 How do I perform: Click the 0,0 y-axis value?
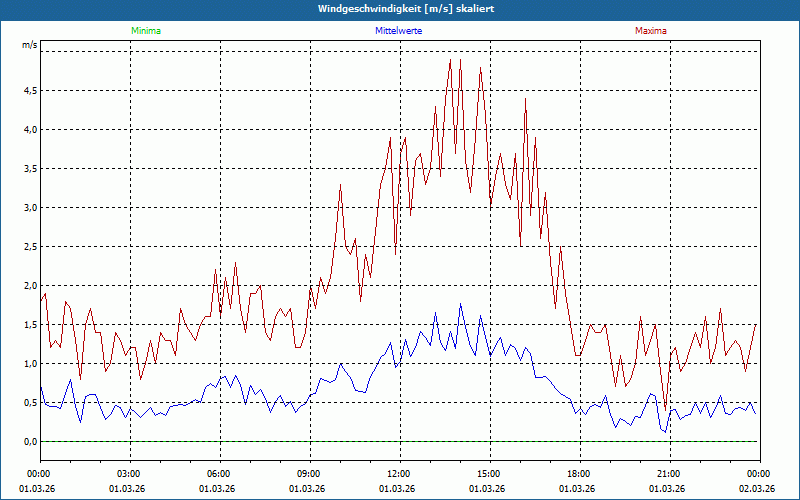click(x=31, y=442)
